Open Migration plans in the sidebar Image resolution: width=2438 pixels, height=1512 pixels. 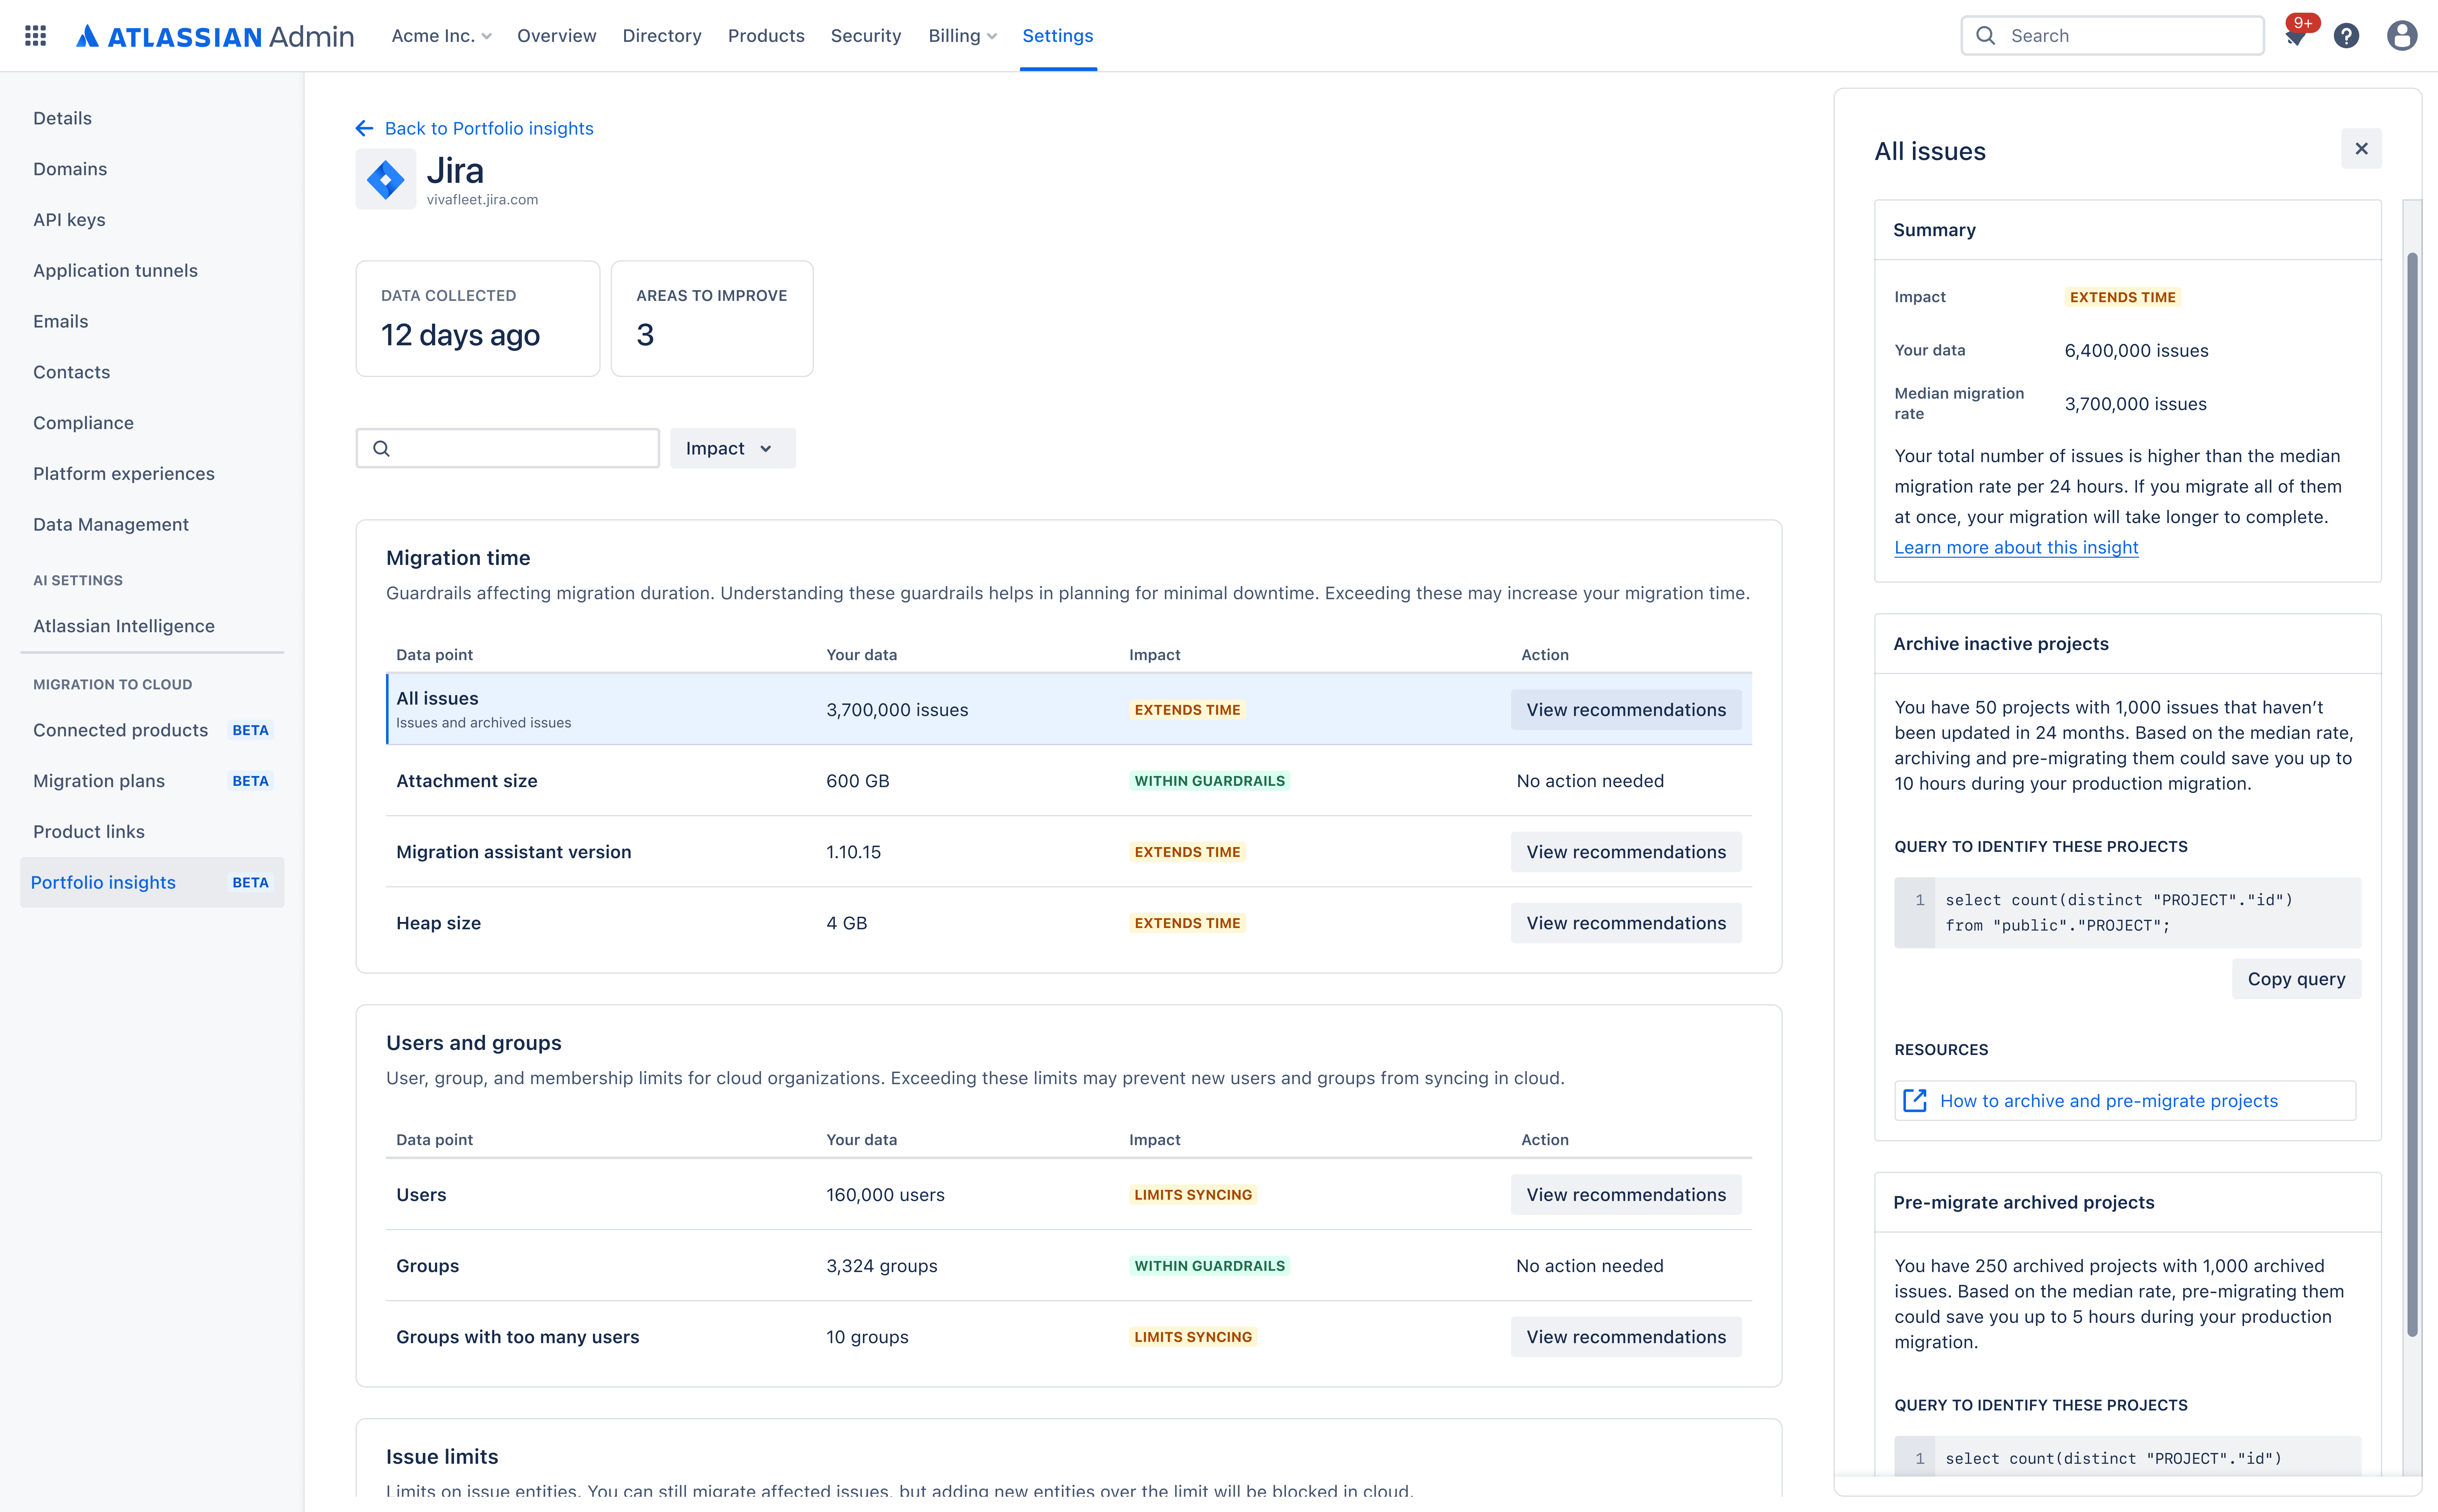(x=152, y=781)
